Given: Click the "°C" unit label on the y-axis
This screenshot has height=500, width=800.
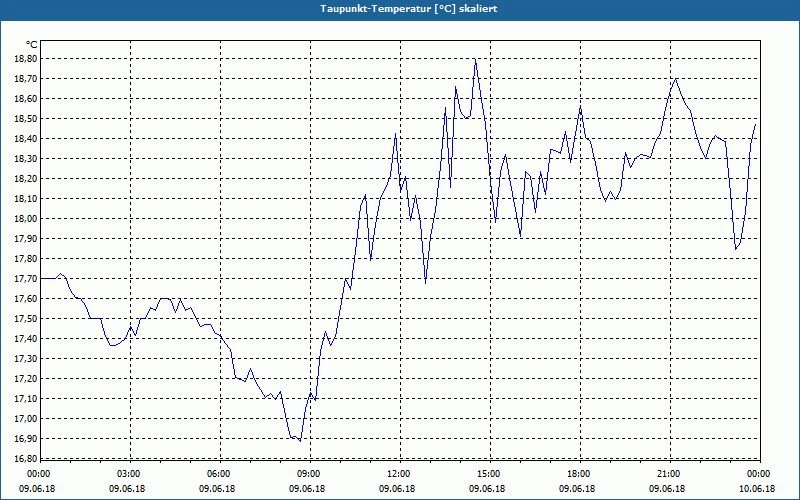Looking at the screenshot, I should [x=32, y=45].
